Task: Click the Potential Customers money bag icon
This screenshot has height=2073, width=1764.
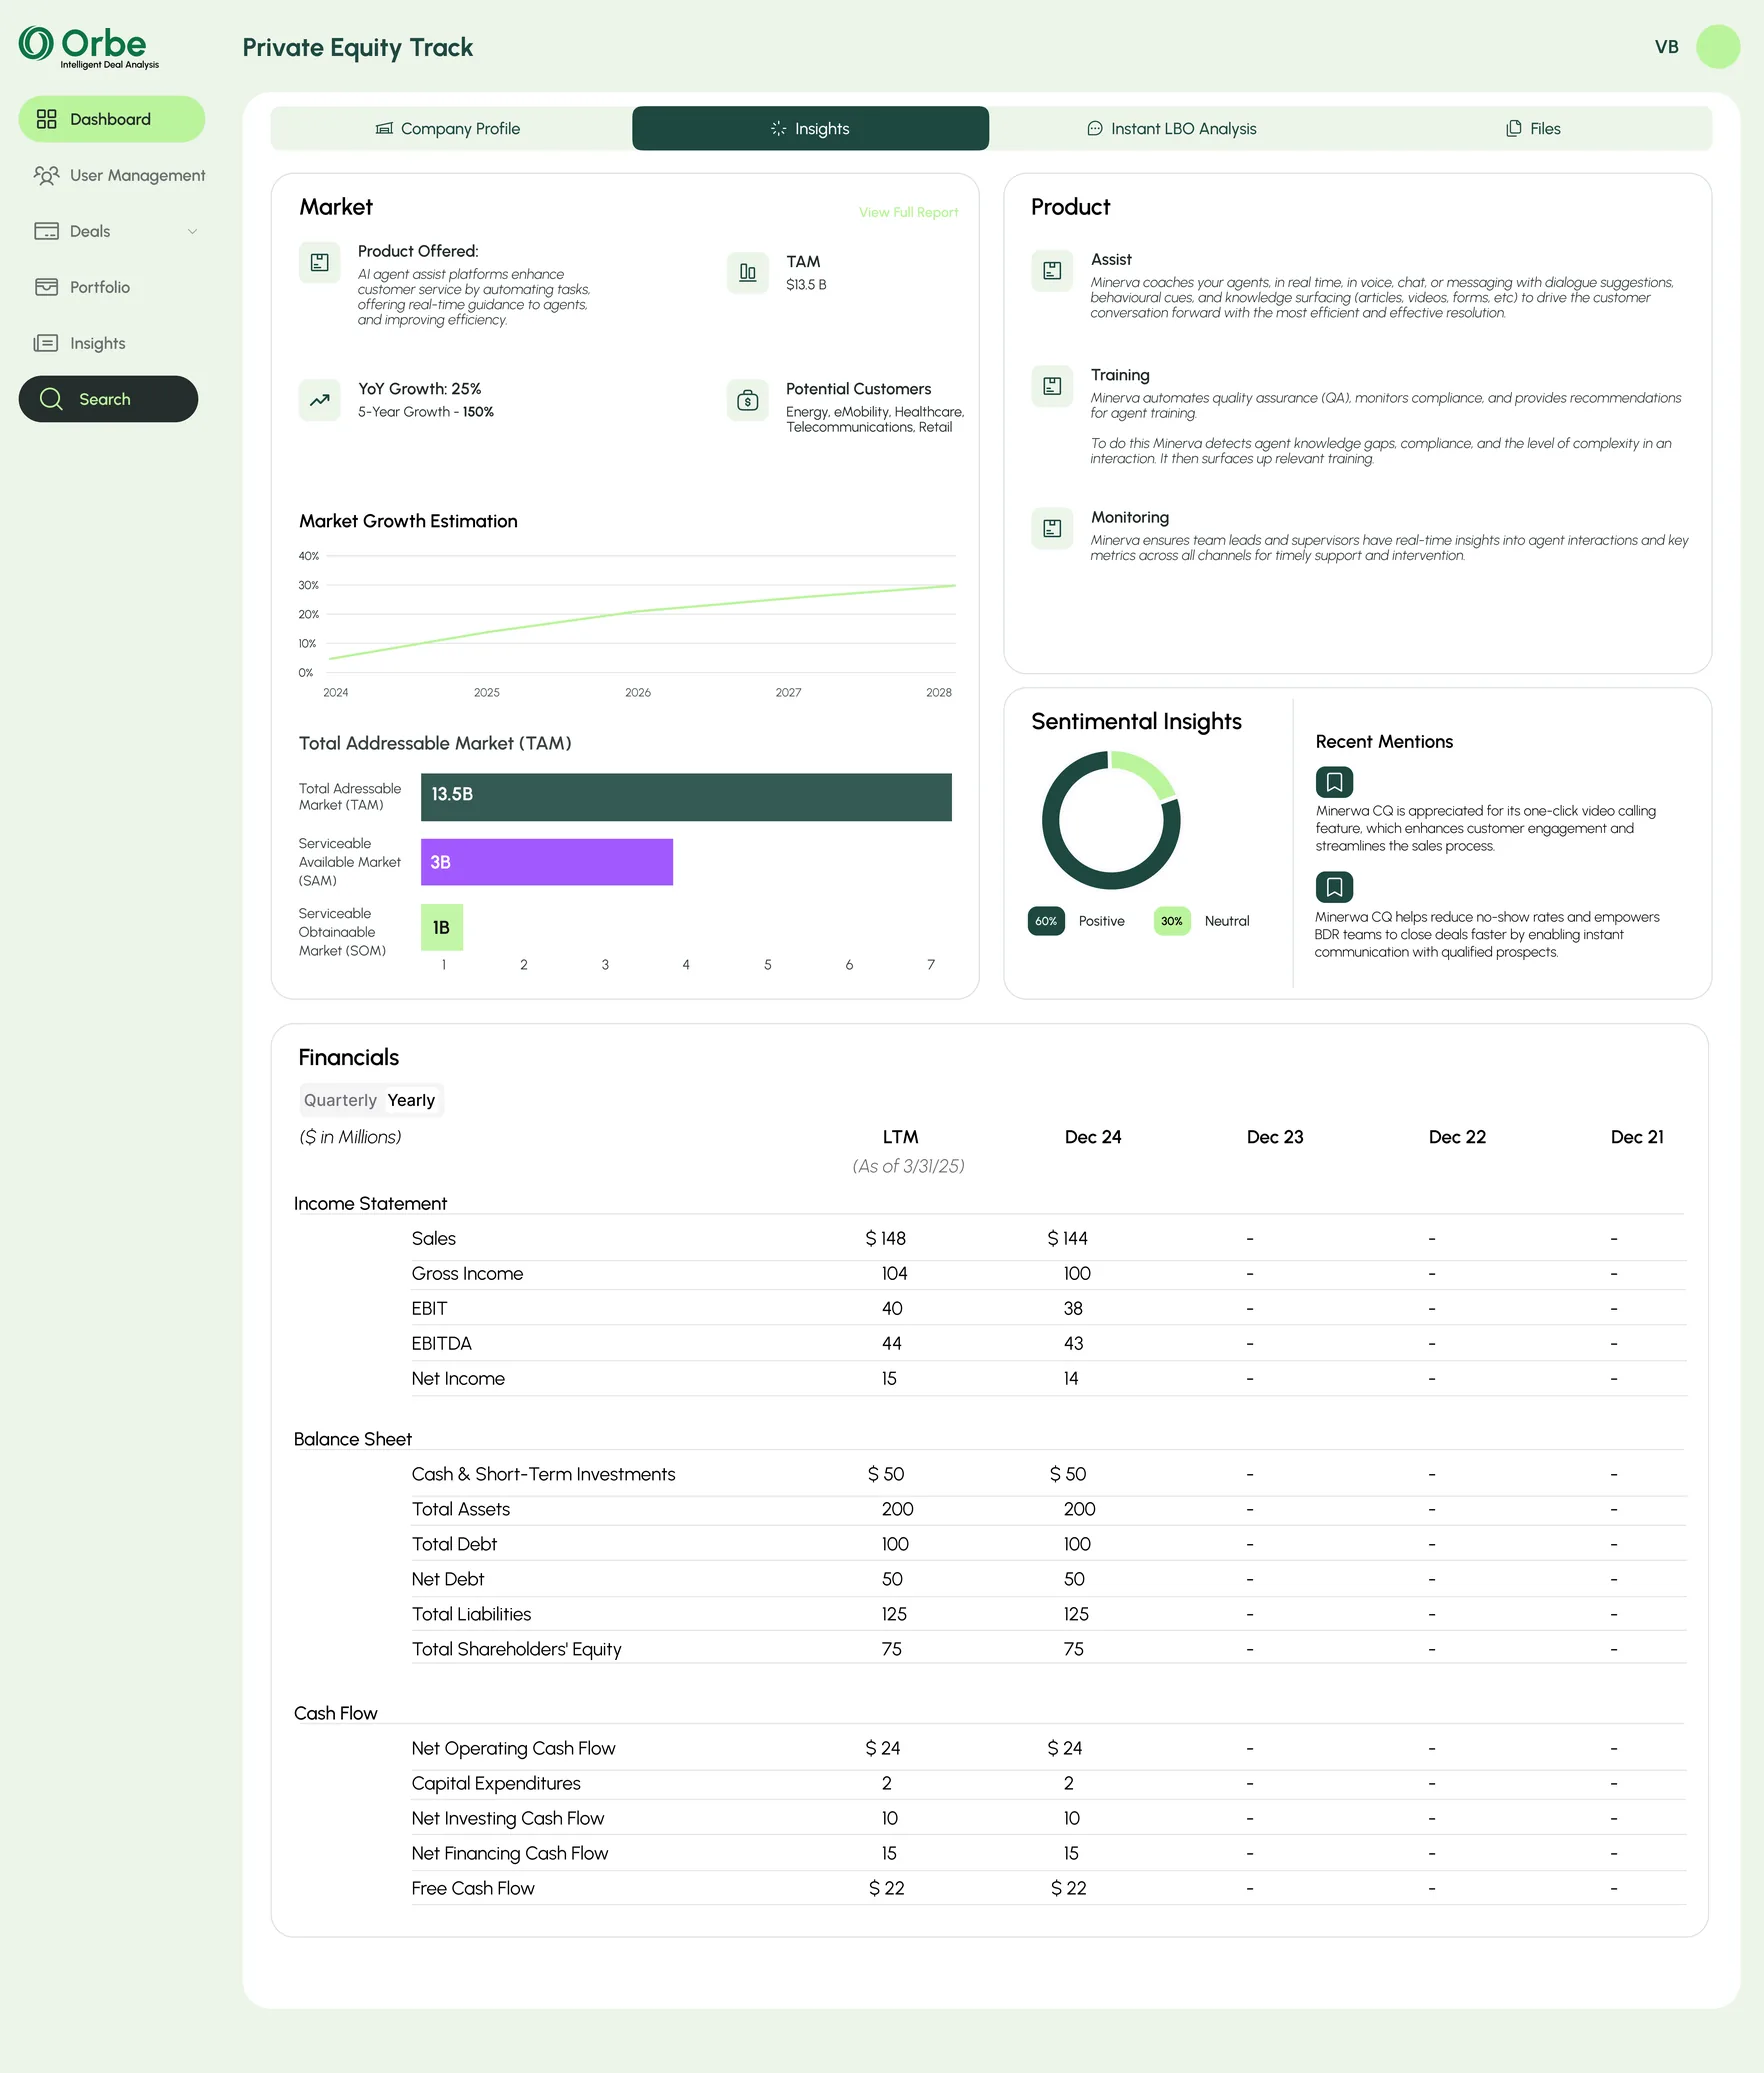Action: [x=747, y=400]
